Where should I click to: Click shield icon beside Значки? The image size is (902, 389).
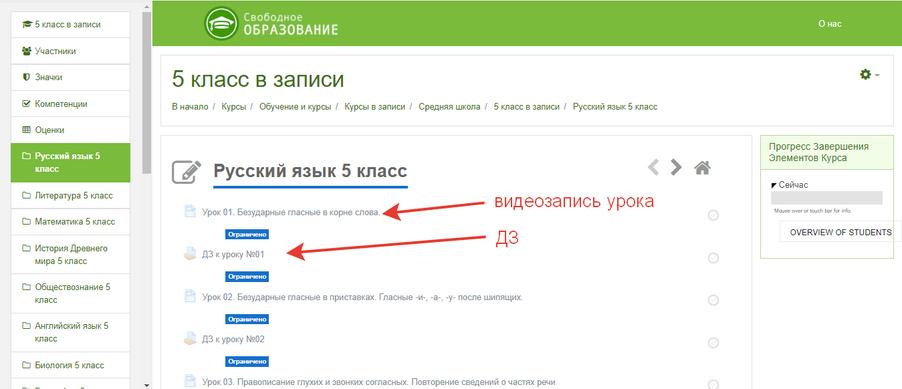tap(25, 77)
